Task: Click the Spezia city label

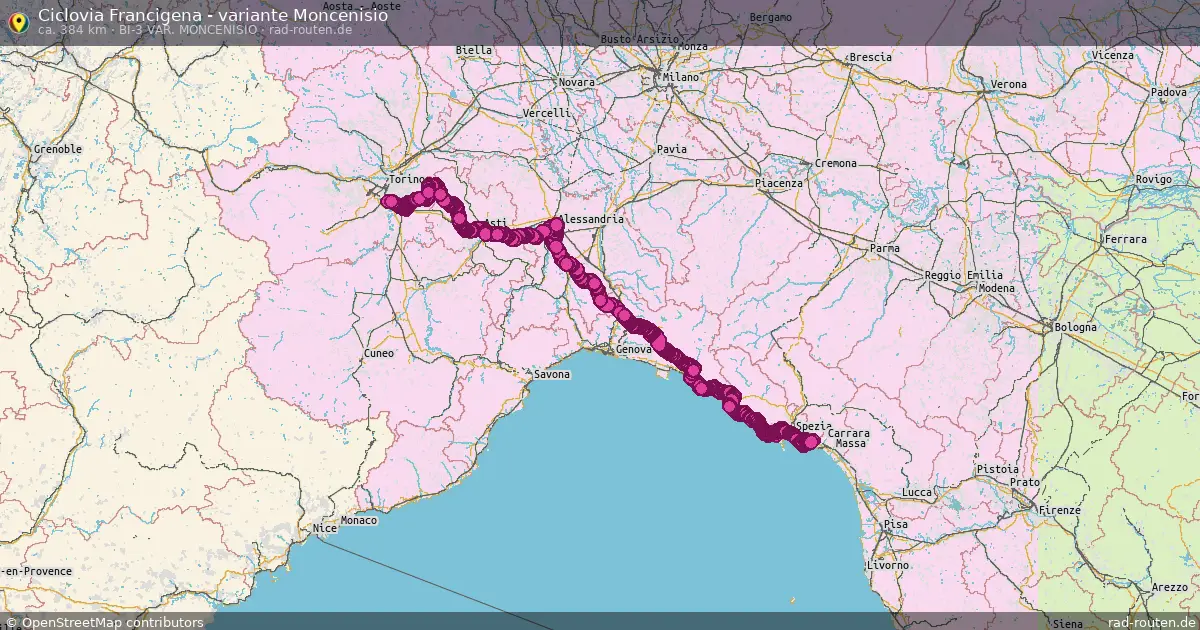Action: point(814,427)
